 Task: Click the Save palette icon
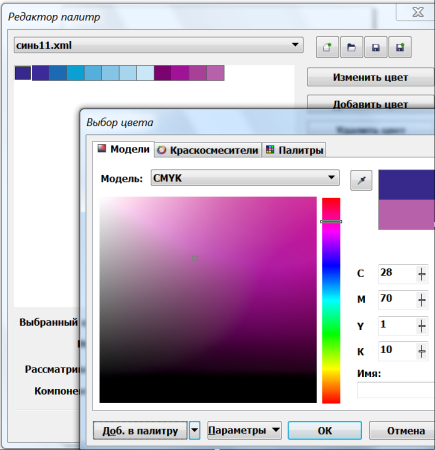point(376,47)
